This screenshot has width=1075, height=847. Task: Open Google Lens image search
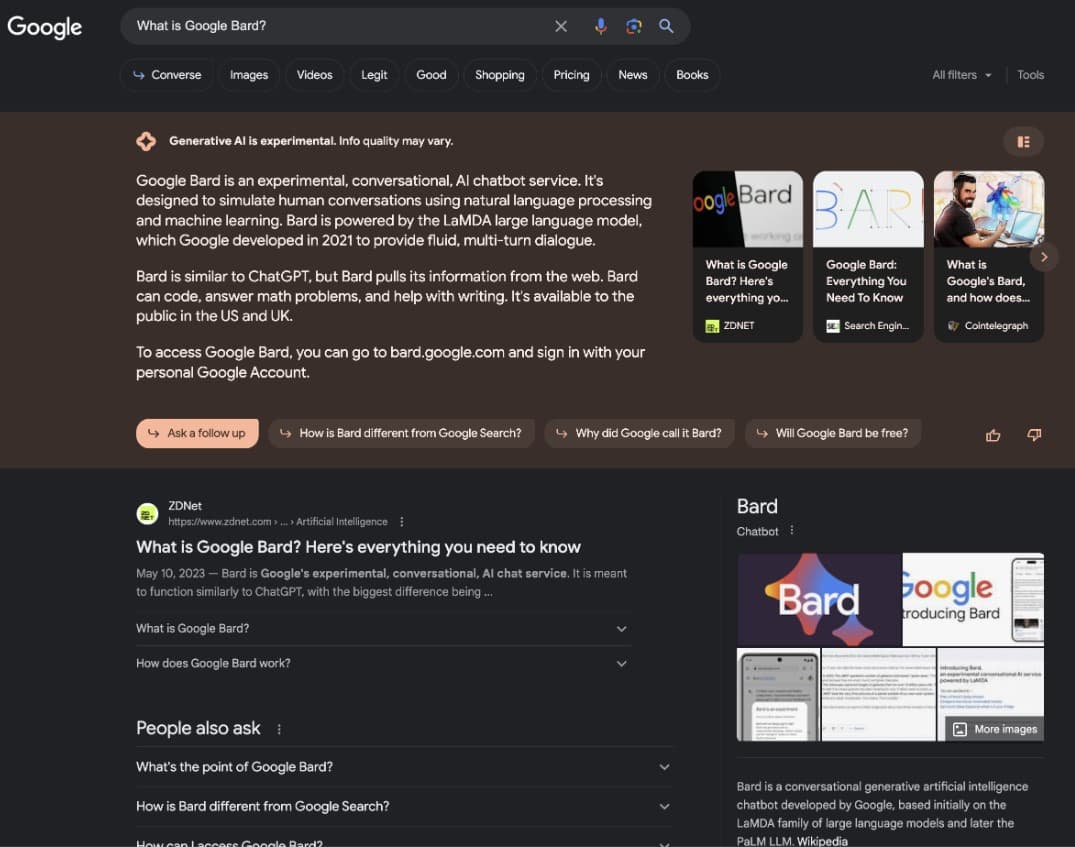pos(633,26)
